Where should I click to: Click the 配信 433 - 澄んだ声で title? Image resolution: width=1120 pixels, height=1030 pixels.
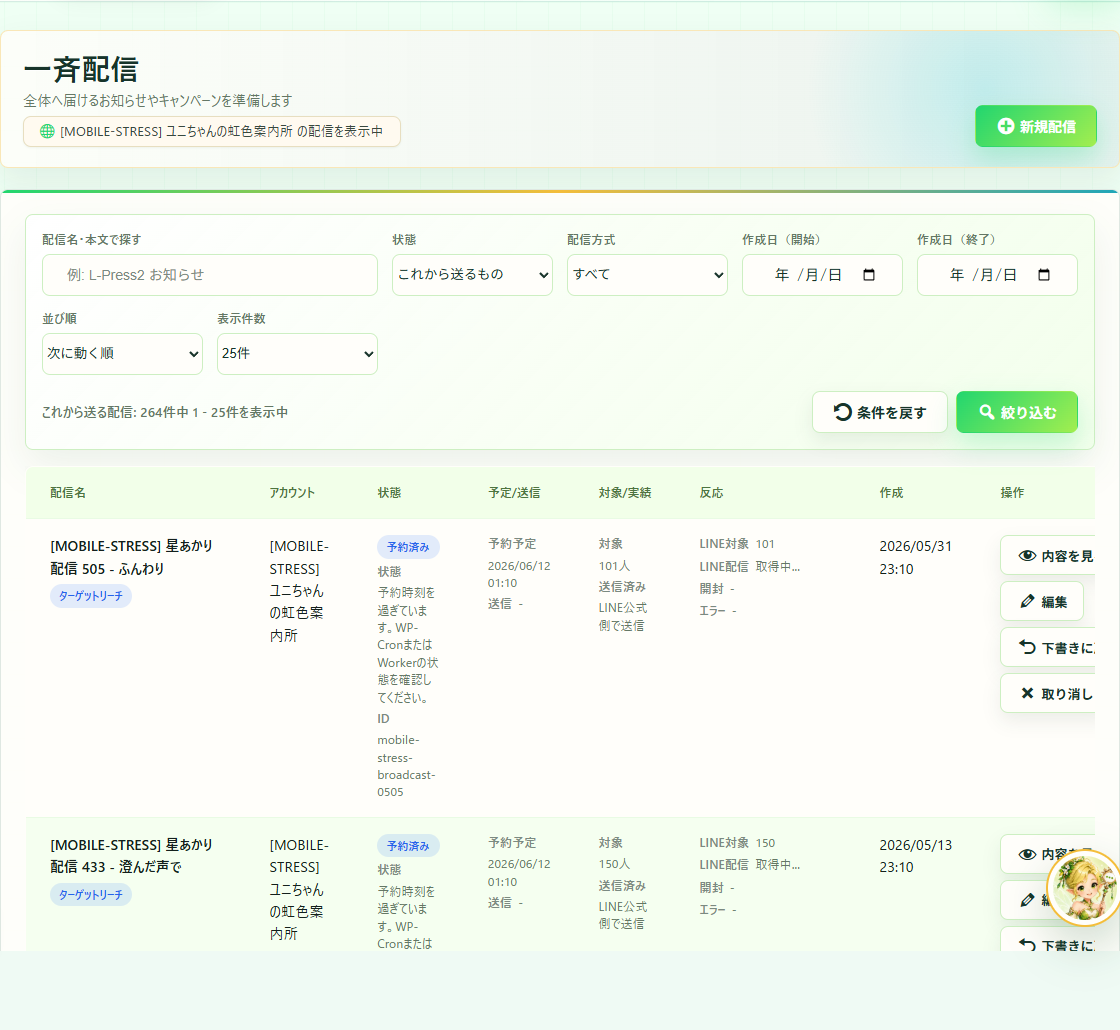pos(131,856)
